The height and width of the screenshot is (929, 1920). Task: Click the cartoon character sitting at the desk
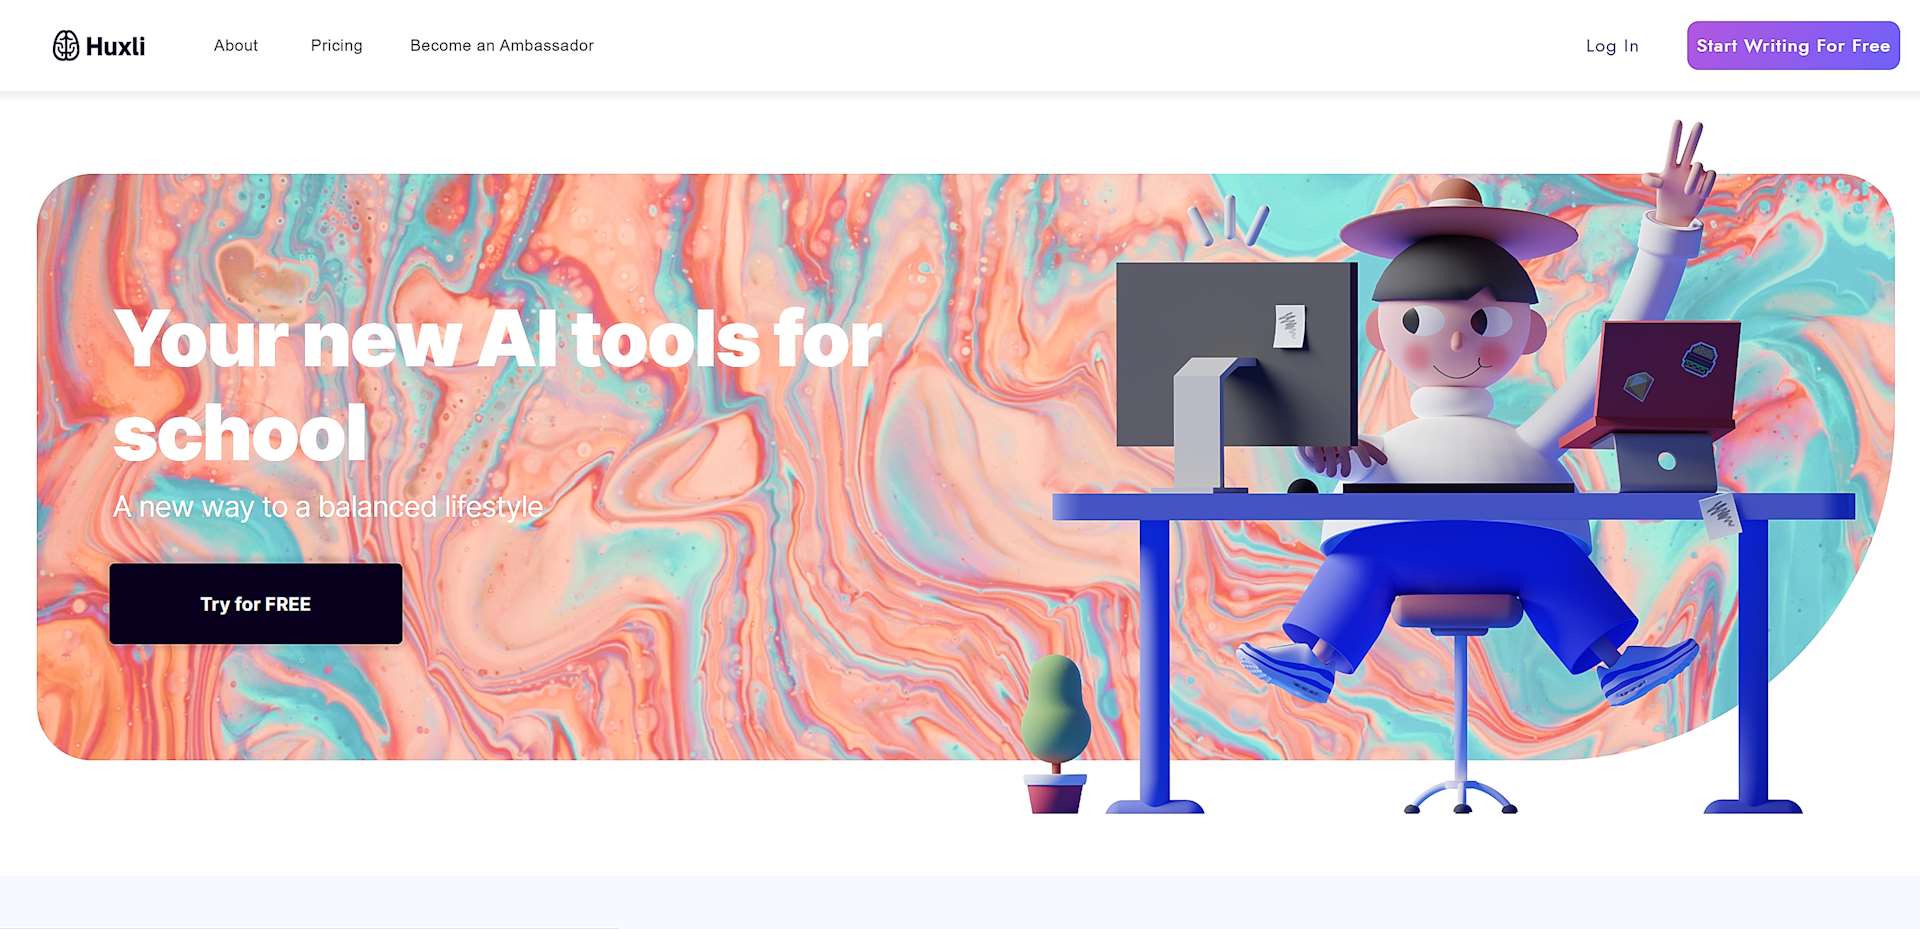(1450, 400)
